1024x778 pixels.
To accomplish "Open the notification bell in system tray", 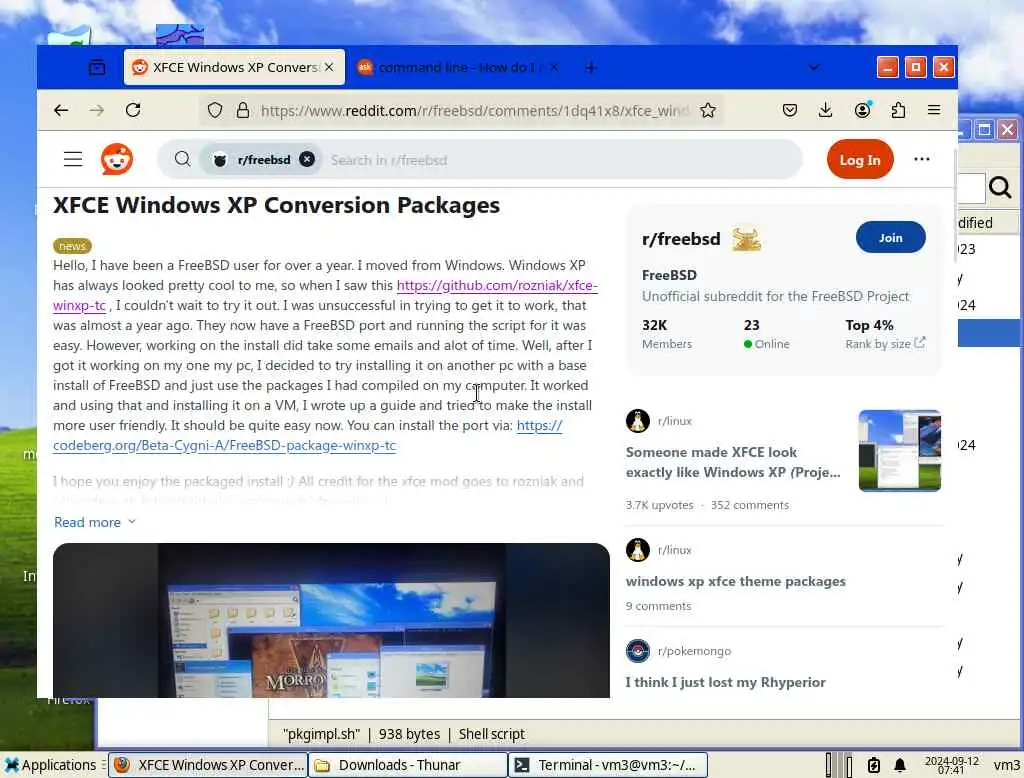I will click(900, 765).
